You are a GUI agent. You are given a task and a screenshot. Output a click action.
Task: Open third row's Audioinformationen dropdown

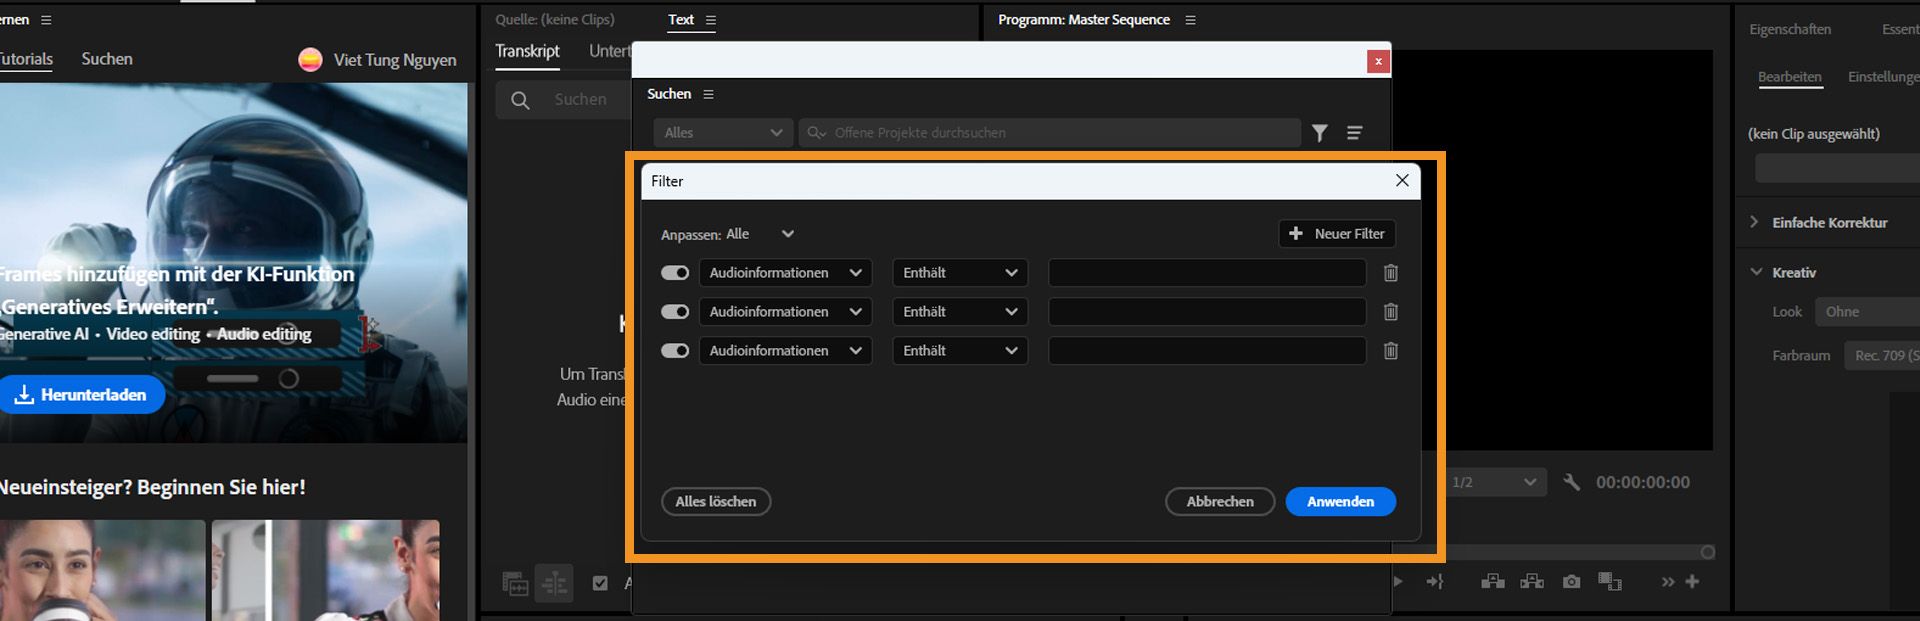785,351
